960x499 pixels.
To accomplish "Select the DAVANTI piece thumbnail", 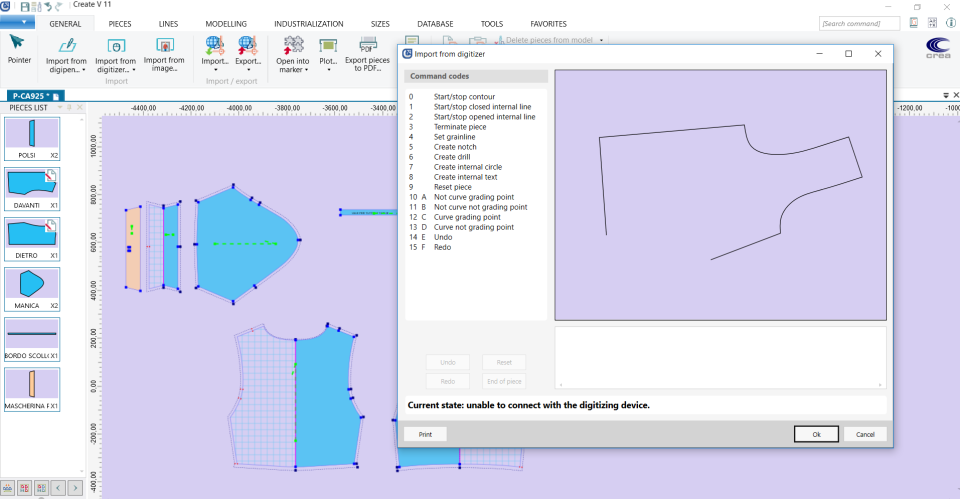I will [x=32, y=186].
